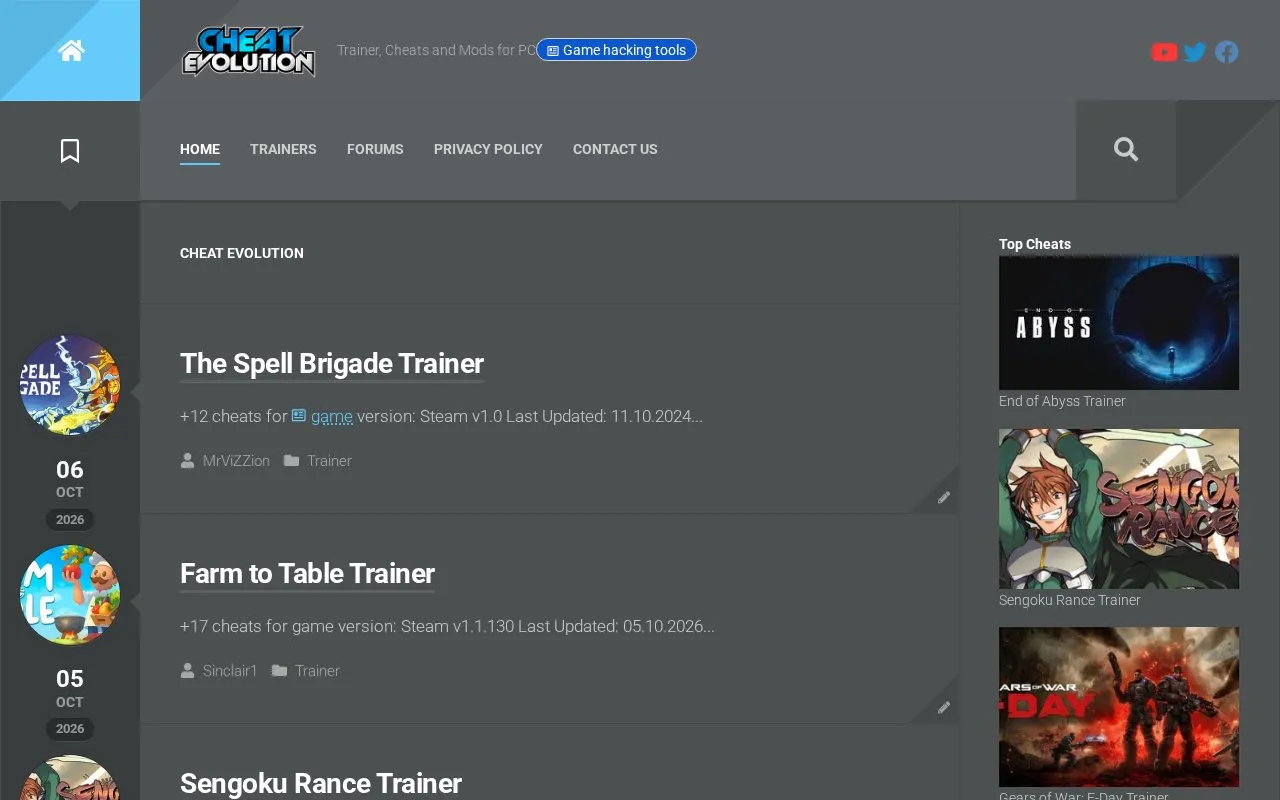Click the '06 OCT' date of the Spell Brigade post
This screenshot has width=1280, height=800.
coord(70,479)
